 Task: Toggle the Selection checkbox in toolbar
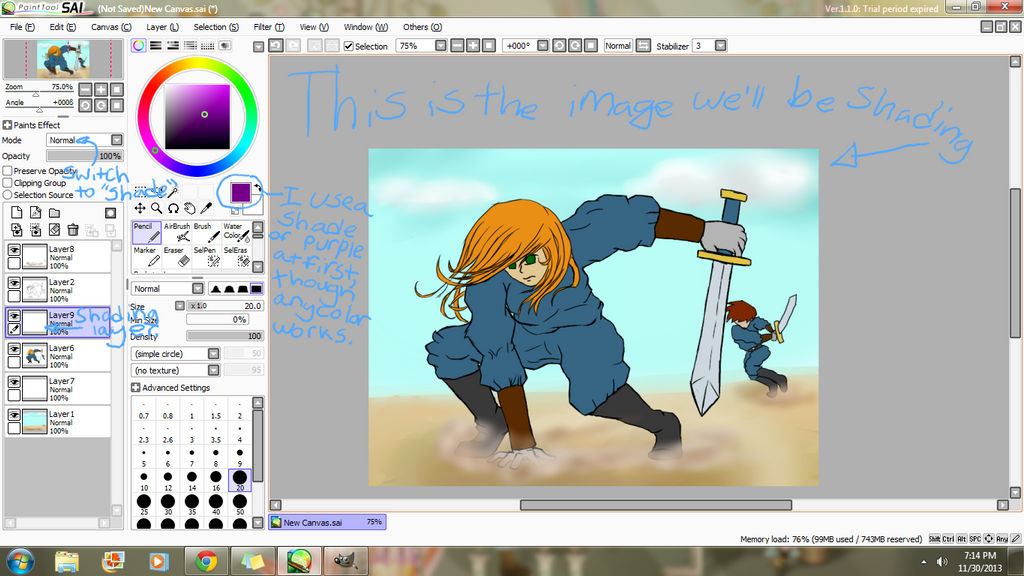click(349, 46)
